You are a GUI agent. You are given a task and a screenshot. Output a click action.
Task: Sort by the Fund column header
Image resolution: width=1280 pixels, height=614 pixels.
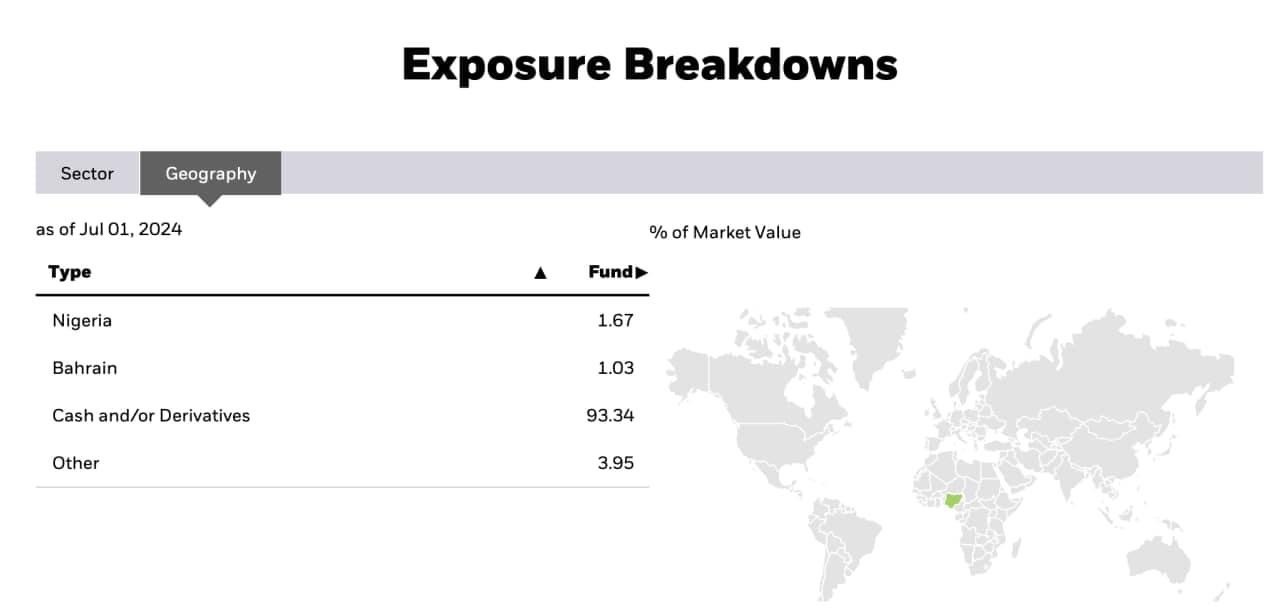610,272
